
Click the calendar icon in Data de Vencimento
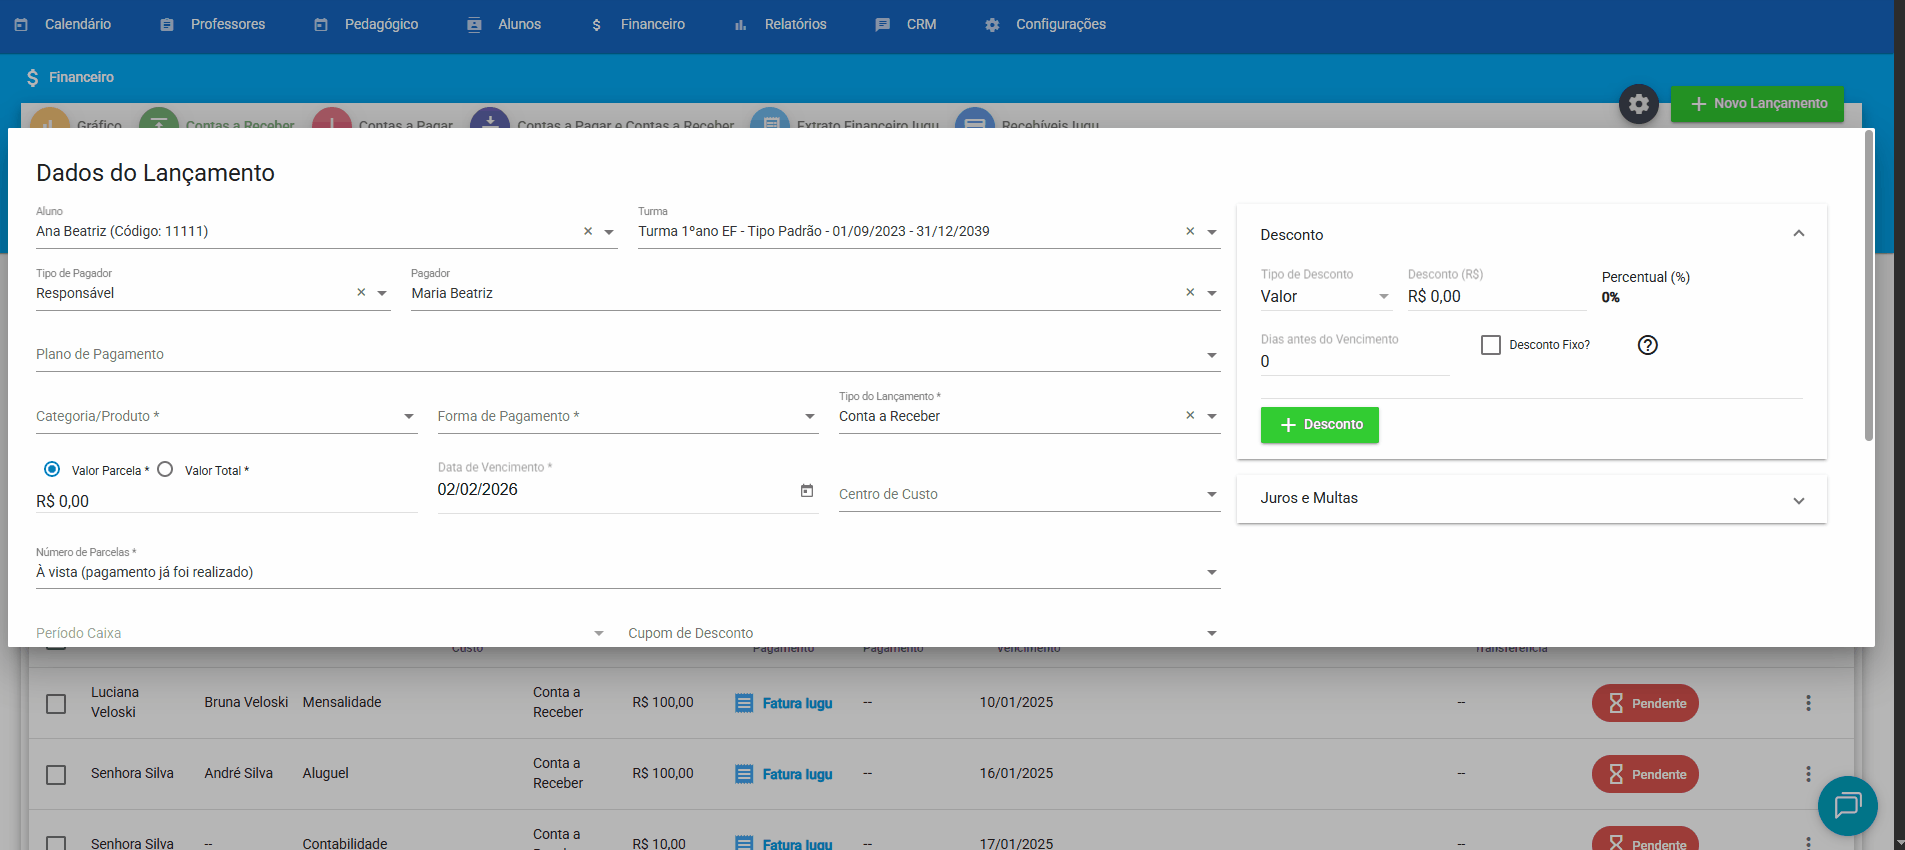click(x=806, y=490)
